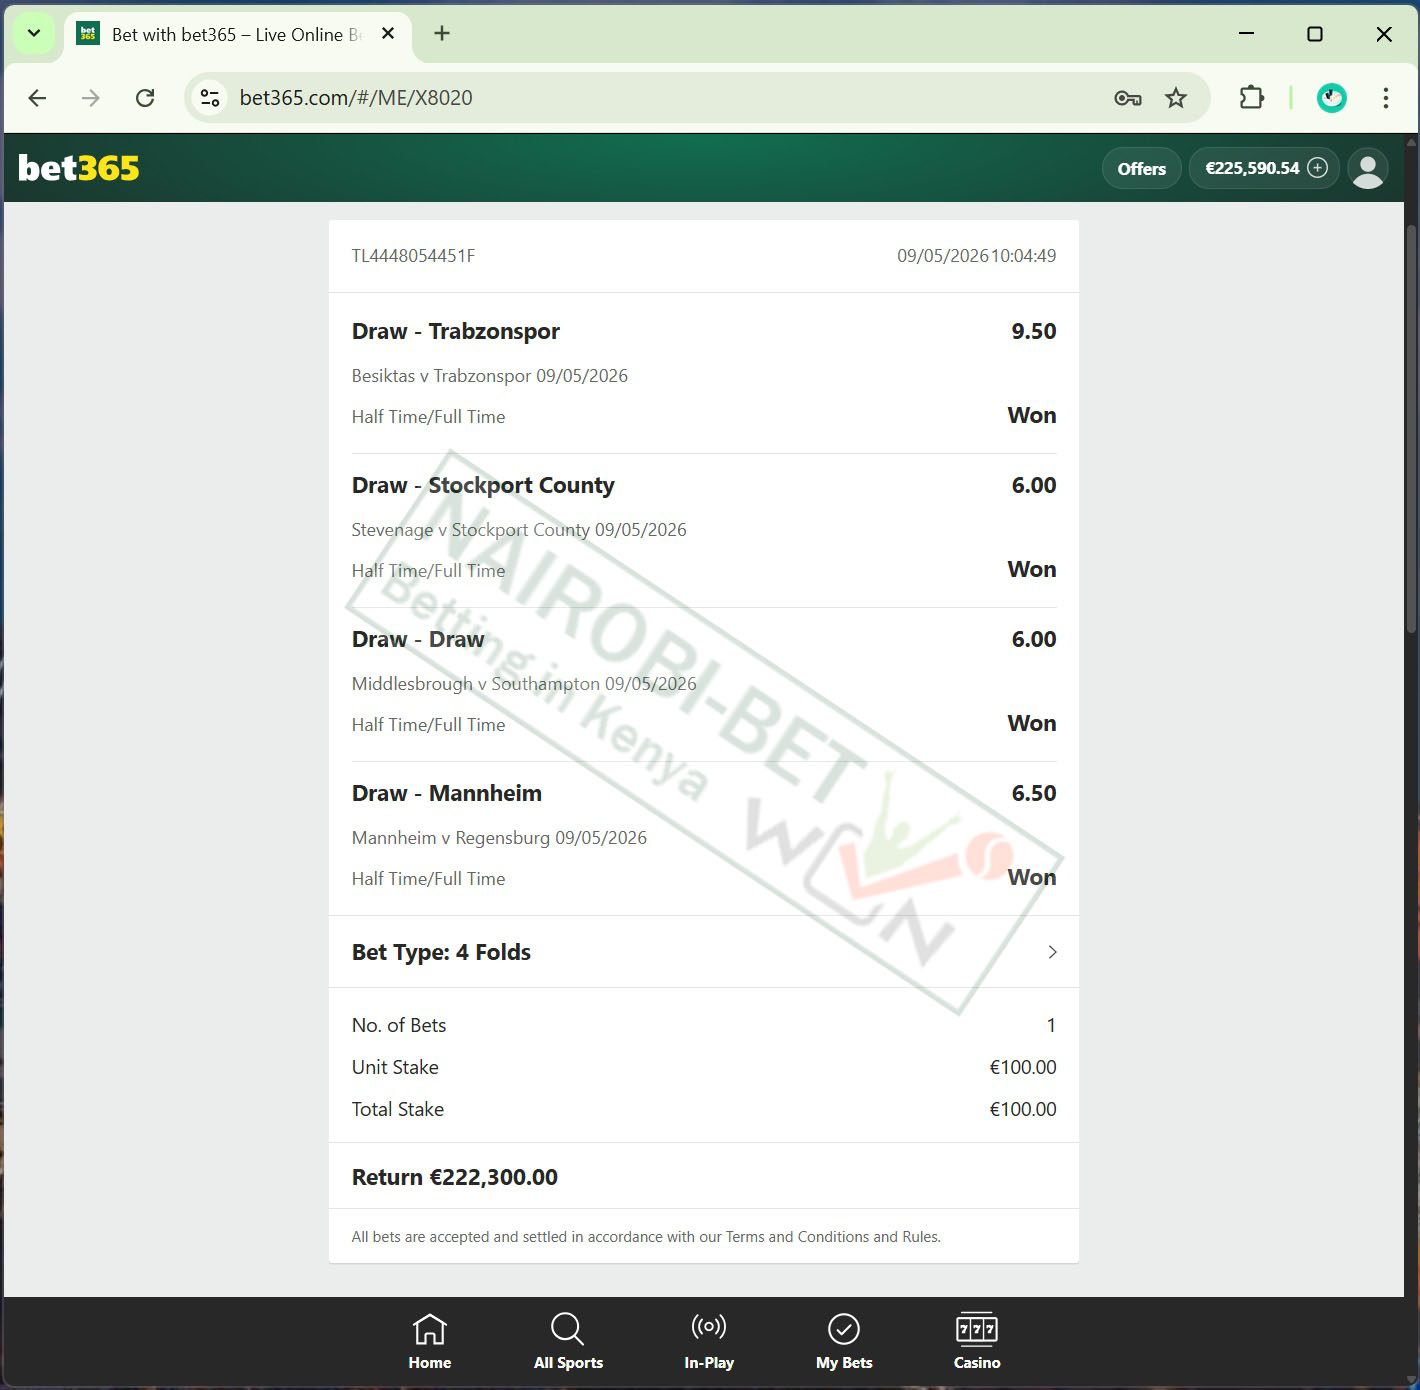The height and width of the screenshot is (1390, 1420).
Task: Click the Bet Type: 4 Folds label
Action: point(441,952)
